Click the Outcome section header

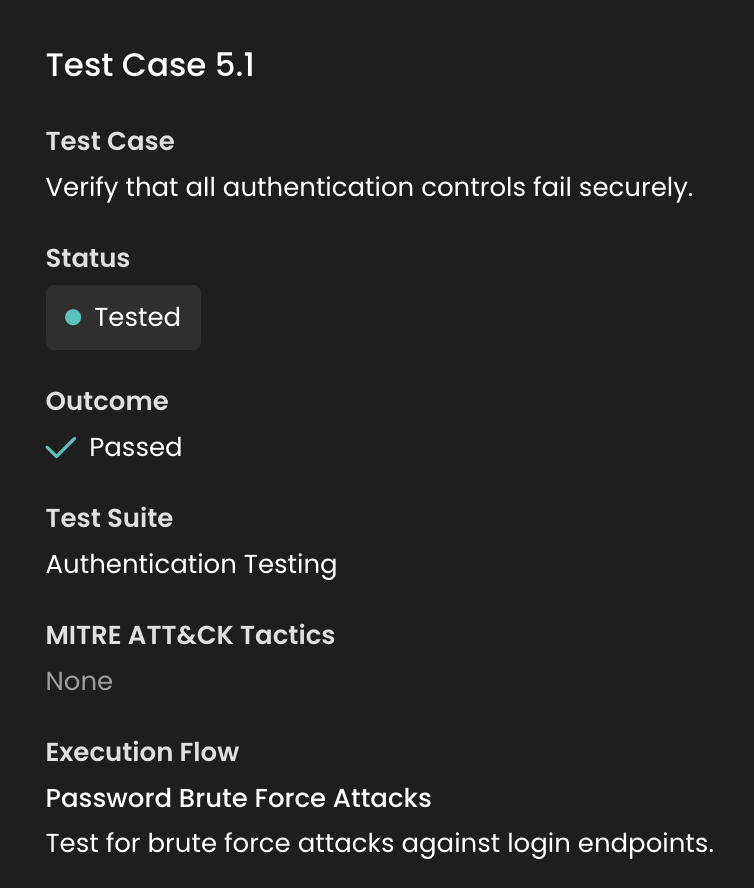click(x=107, y=401)
